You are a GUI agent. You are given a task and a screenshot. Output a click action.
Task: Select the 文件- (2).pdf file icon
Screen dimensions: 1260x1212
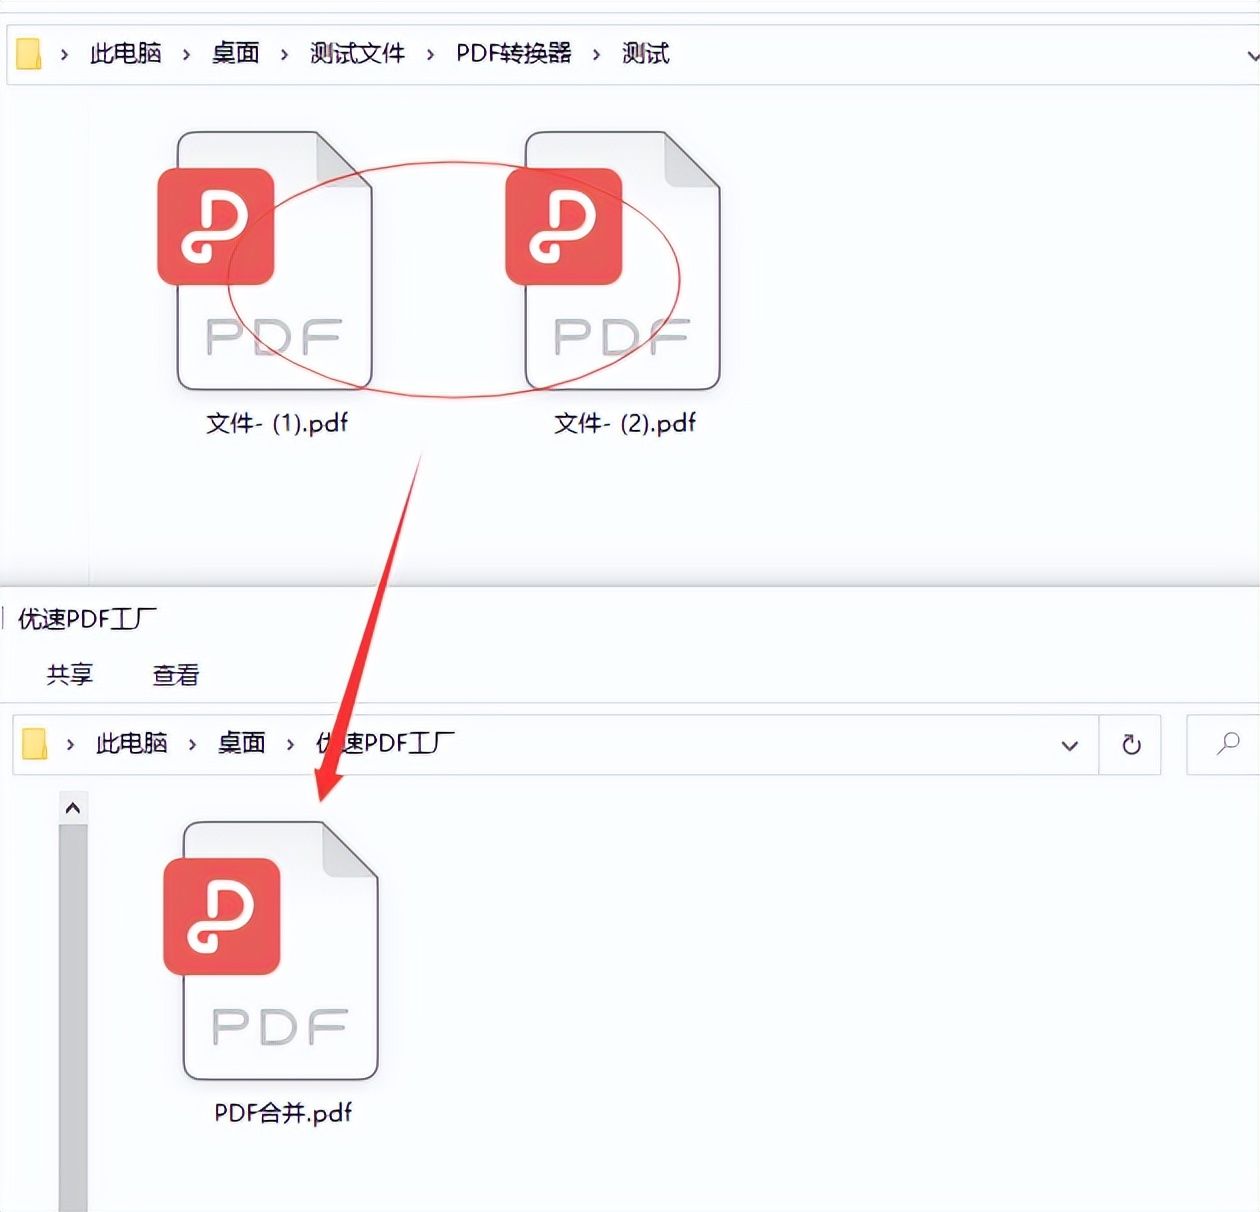tap(613, 260)
